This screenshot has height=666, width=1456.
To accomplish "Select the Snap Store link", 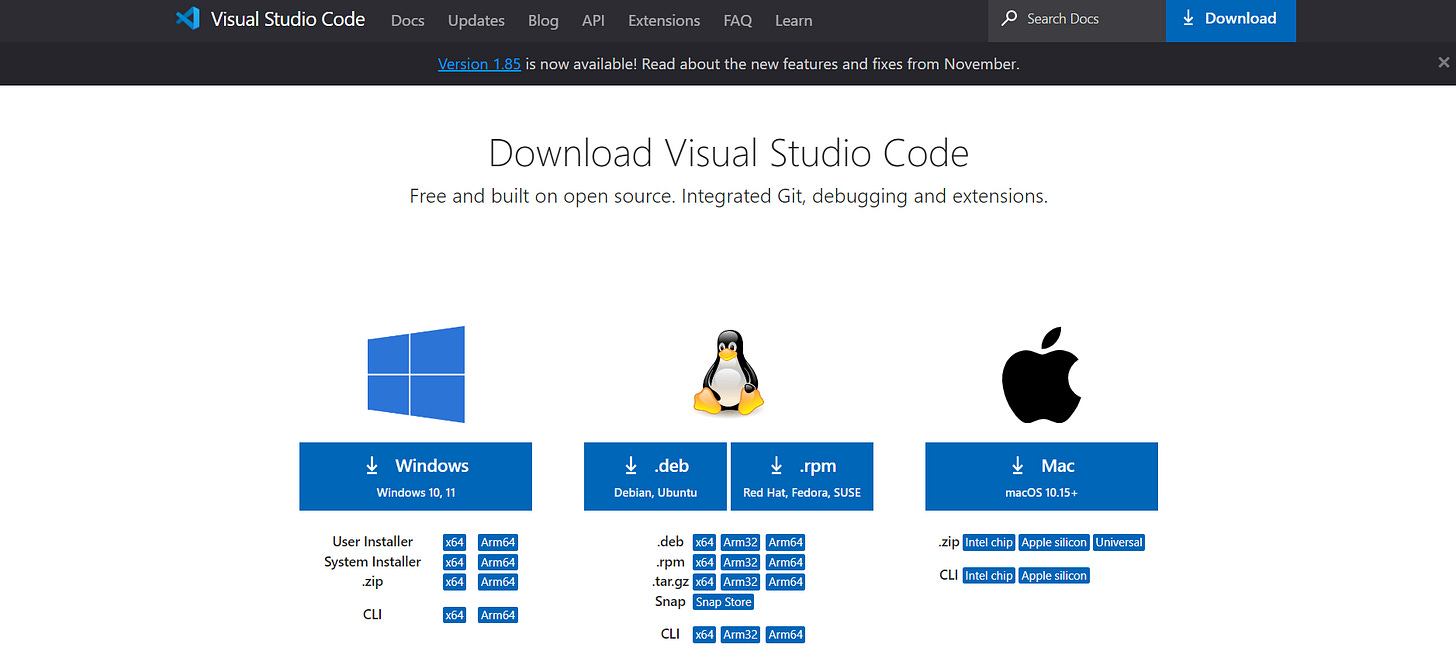I will coord(724,602).
